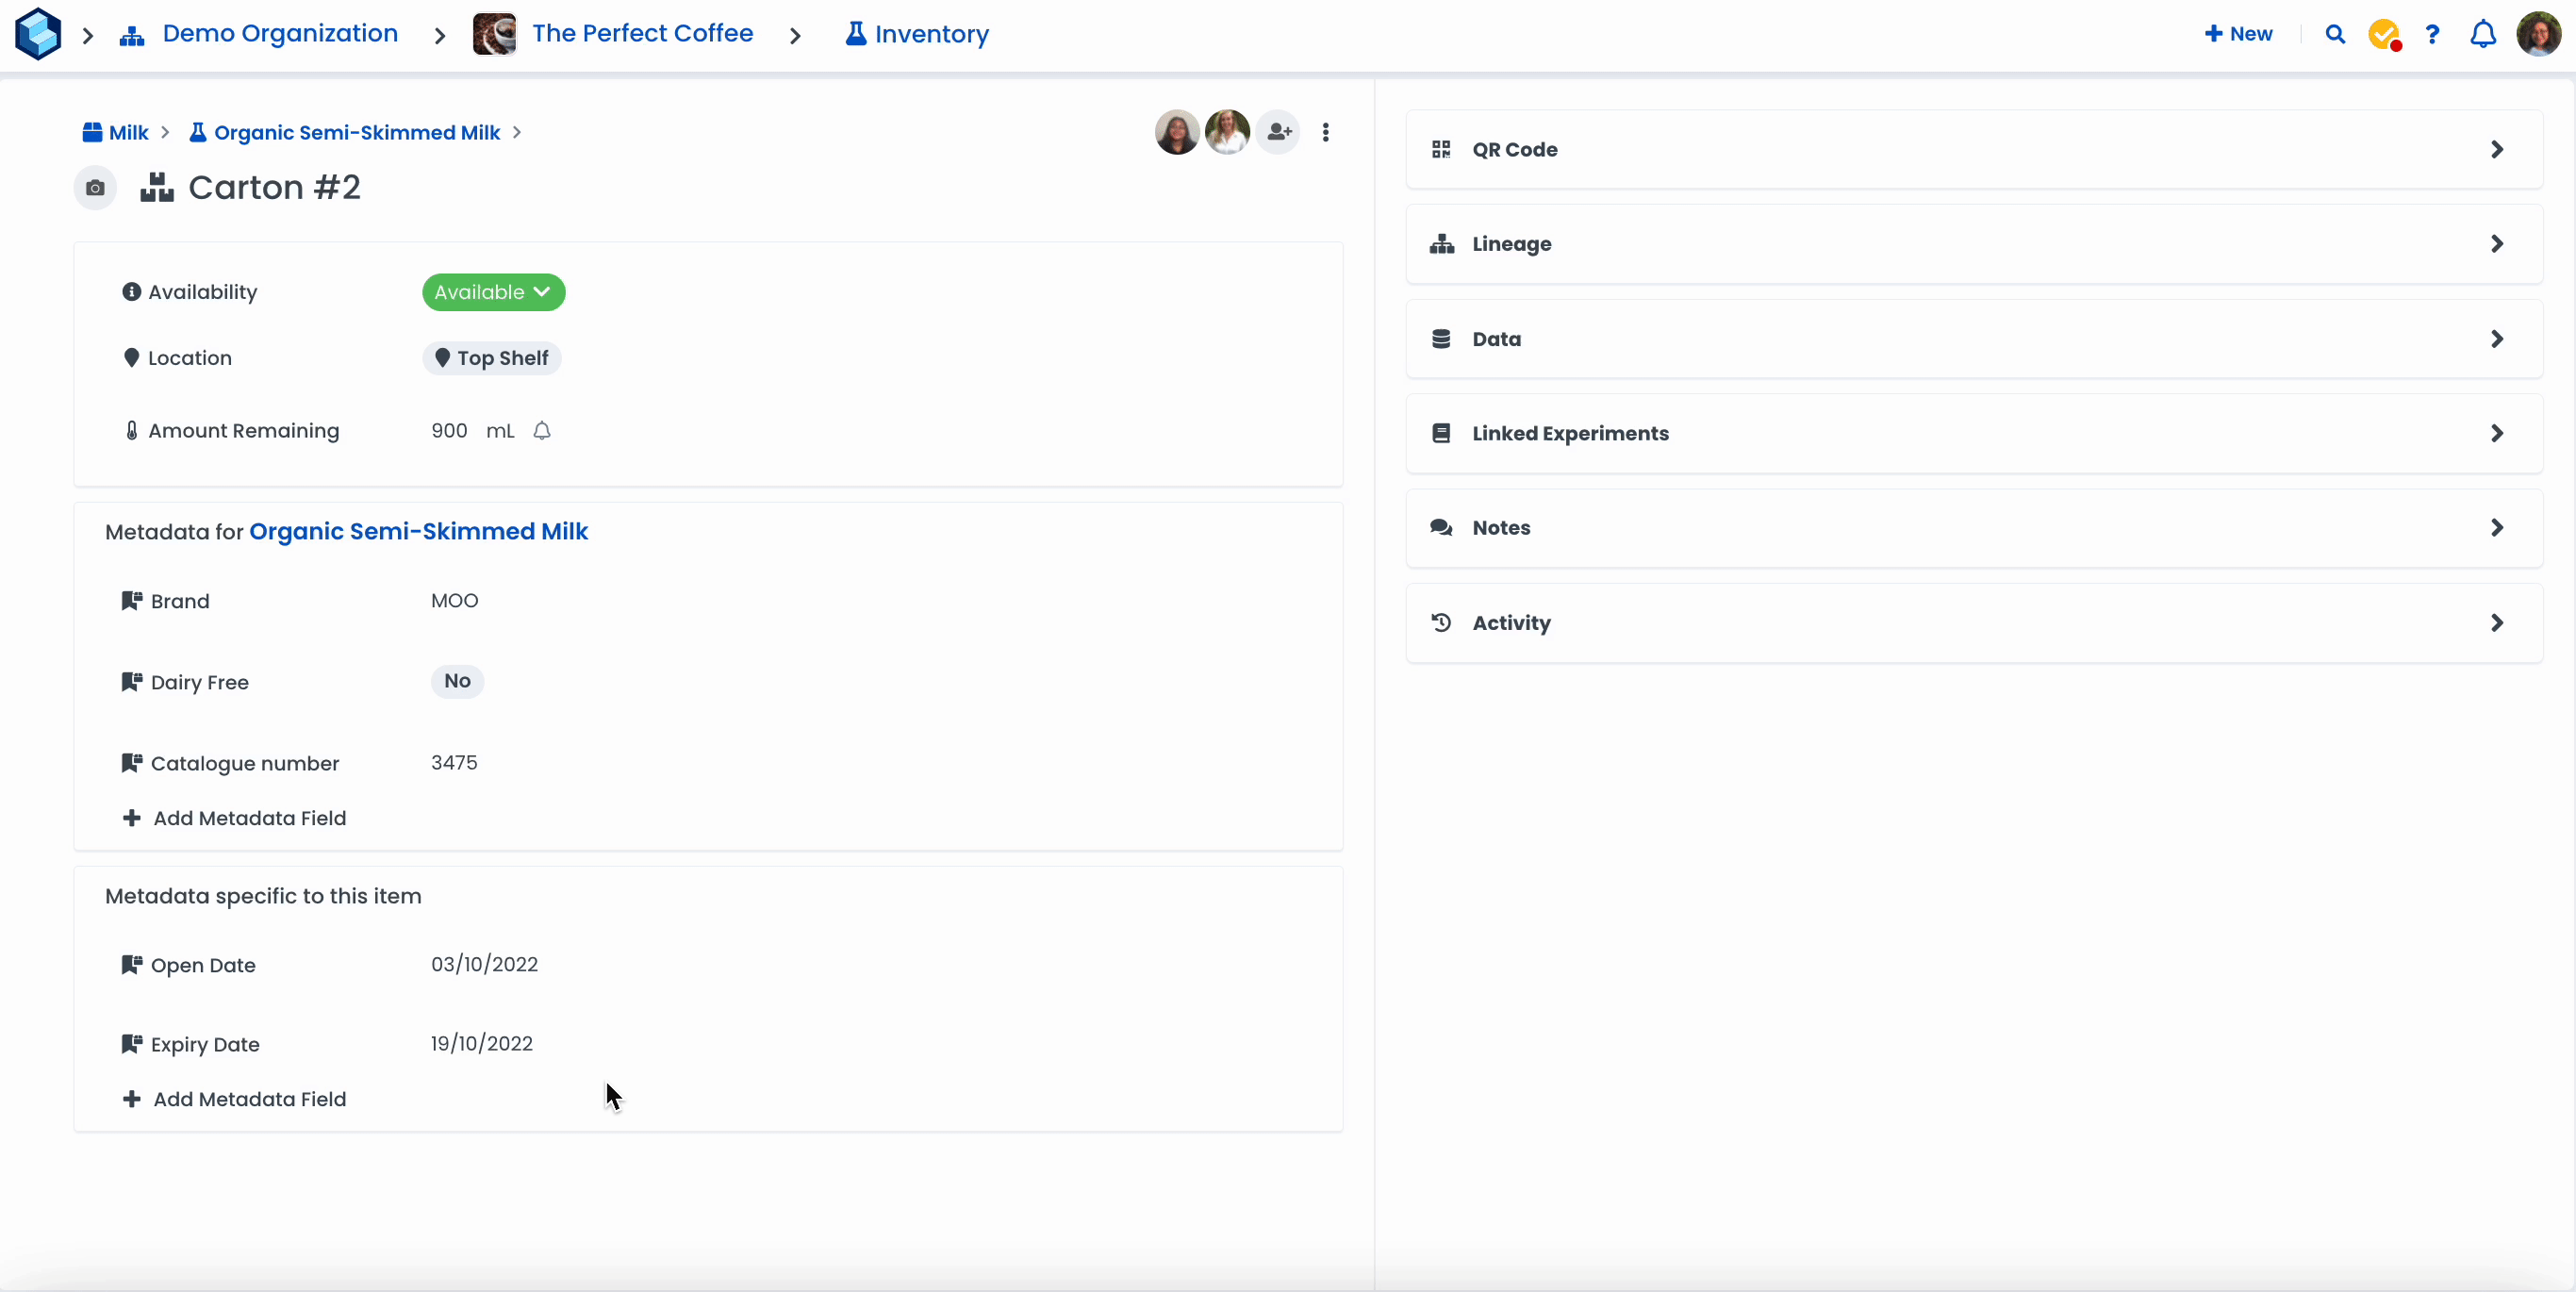Open the Available status dropdown
The width and height of the screenshot is (2576, 1292).
[x=493, y=292]
